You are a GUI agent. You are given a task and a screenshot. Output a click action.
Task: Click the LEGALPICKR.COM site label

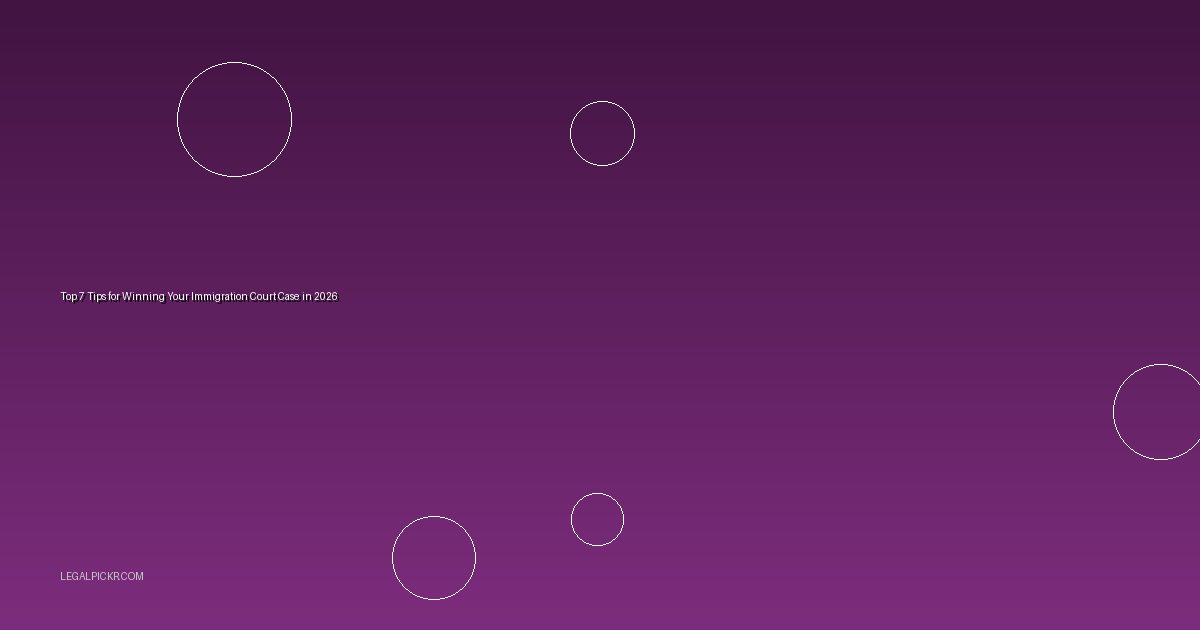(x=101, y=576)
